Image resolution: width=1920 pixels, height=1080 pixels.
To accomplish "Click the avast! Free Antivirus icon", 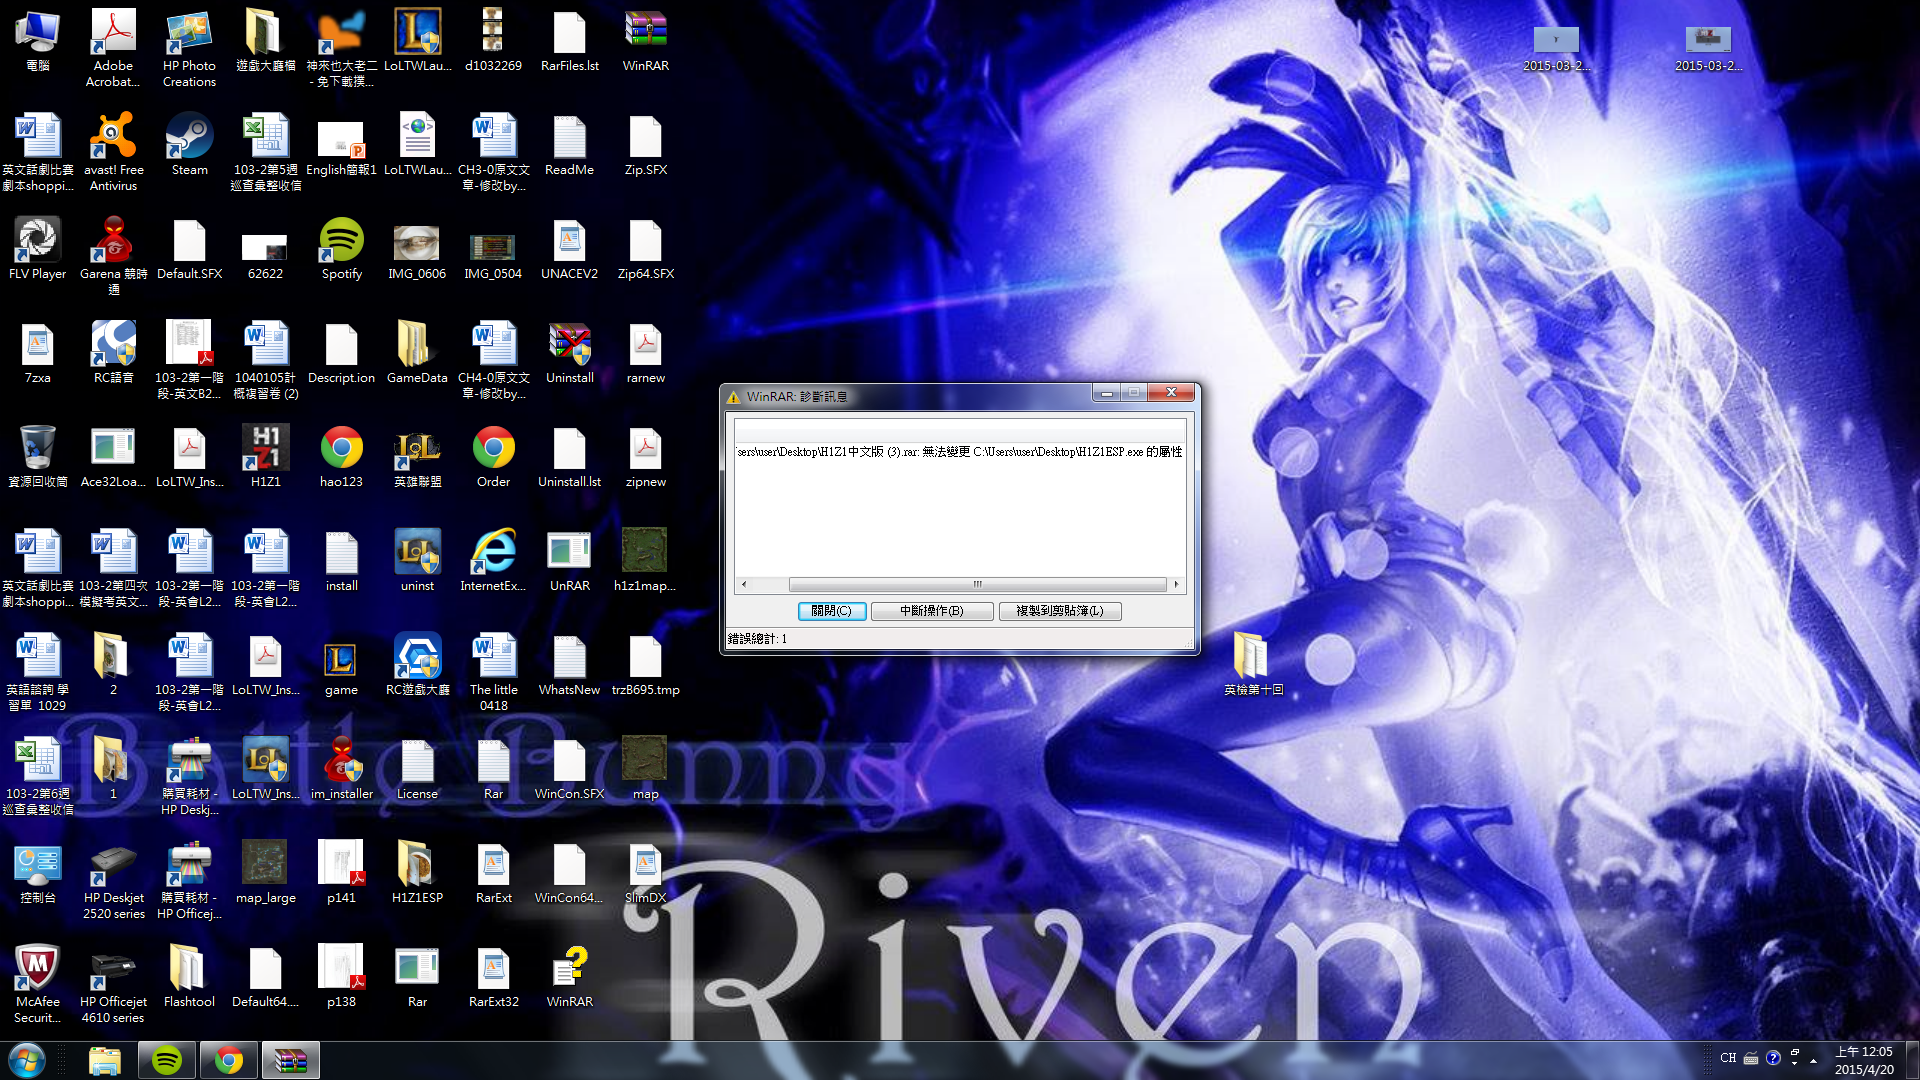I will click(x=113, y=138).
